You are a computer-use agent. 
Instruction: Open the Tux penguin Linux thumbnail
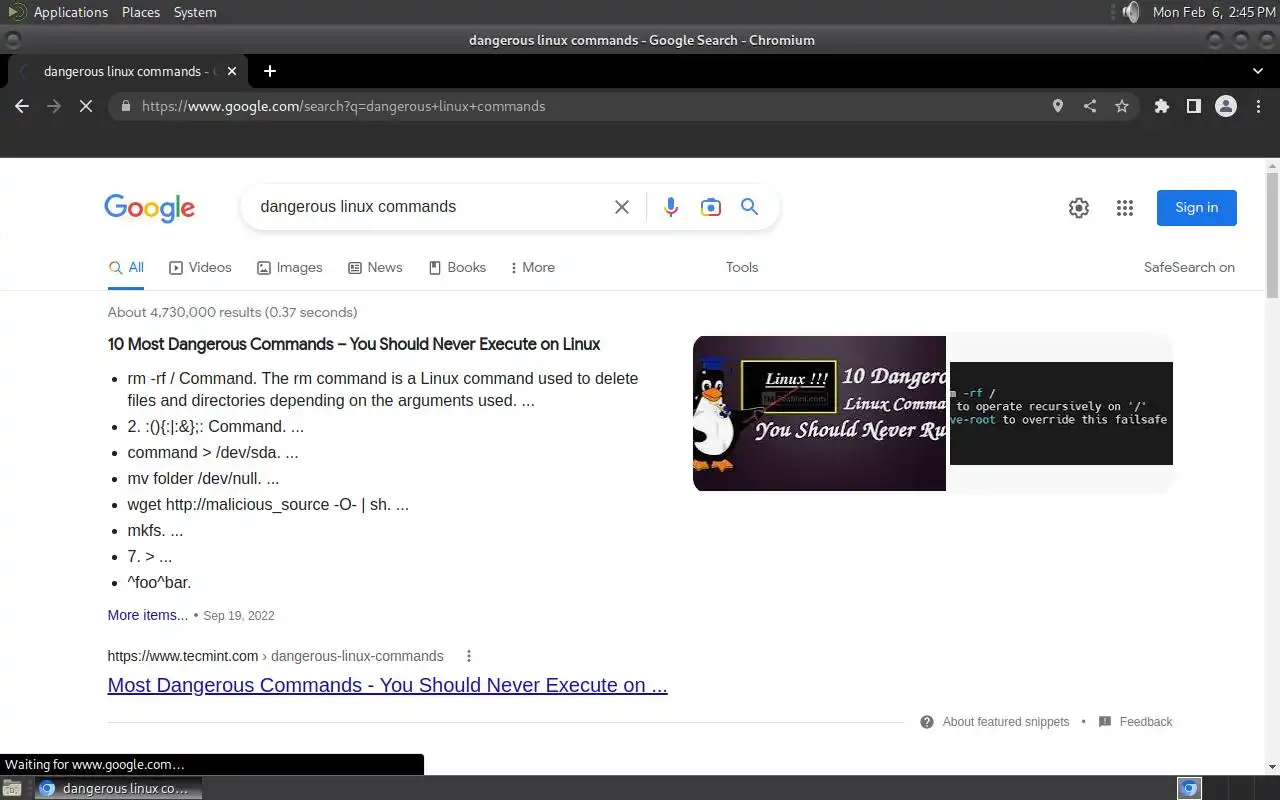click(x=819, y=413)
